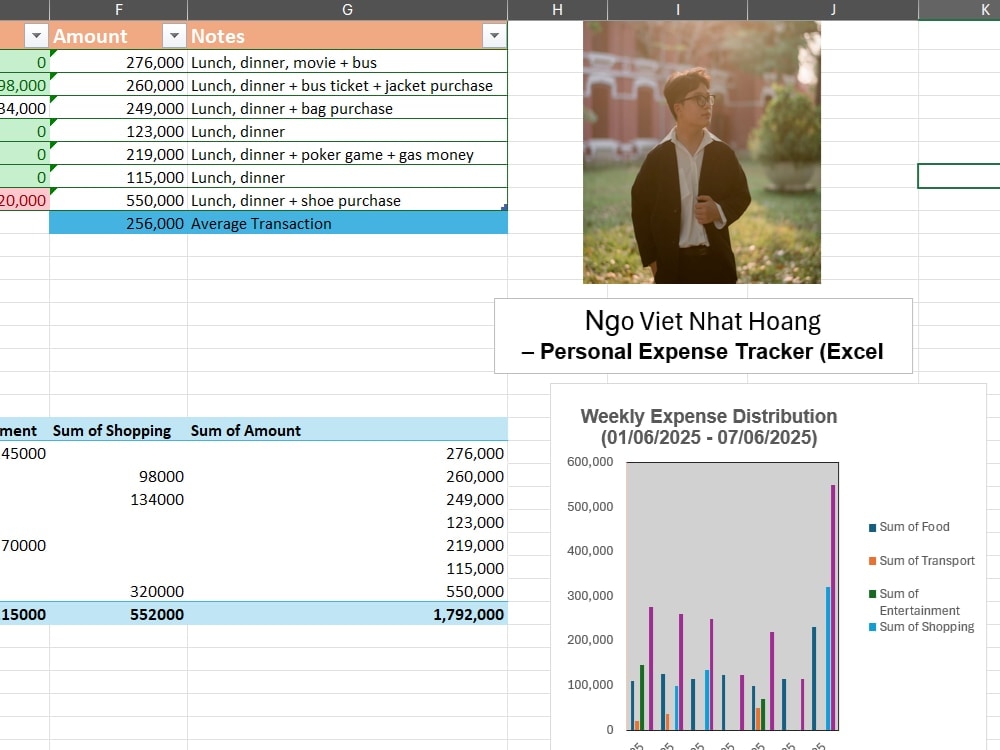Select the 320000 shopping pivot value
The width and height of the screenshot is (1000, 750).
click(x=119, y=591)
